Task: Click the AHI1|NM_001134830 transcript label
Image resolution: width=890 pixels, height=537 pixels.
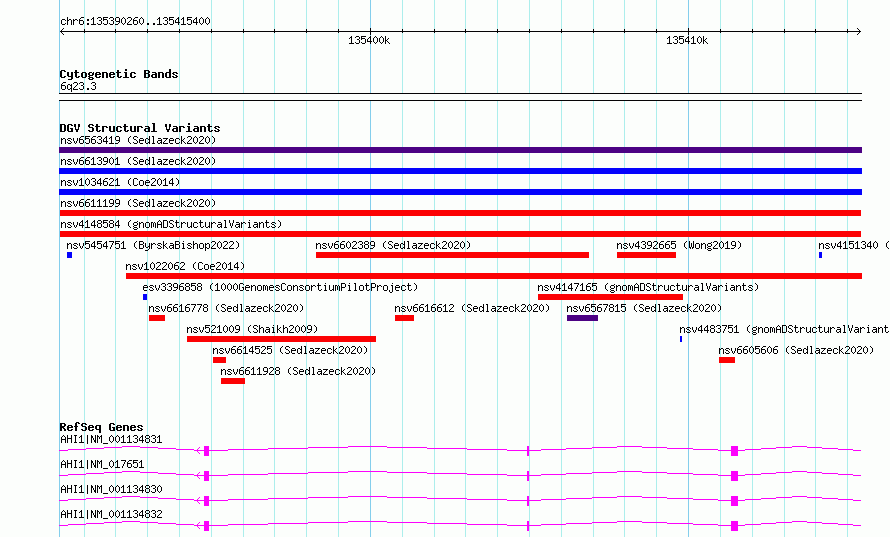Action: click(111, 489)
